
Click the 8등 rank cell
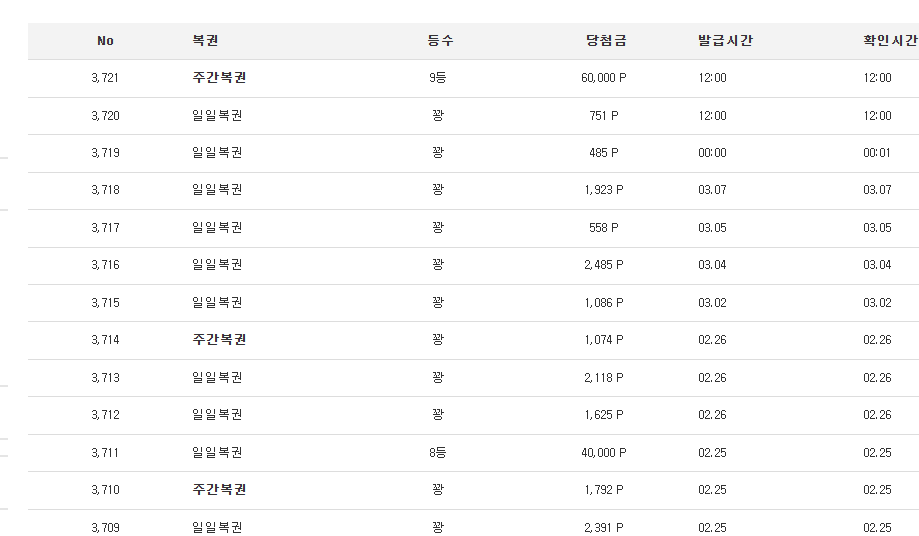[x=438, y=453]
